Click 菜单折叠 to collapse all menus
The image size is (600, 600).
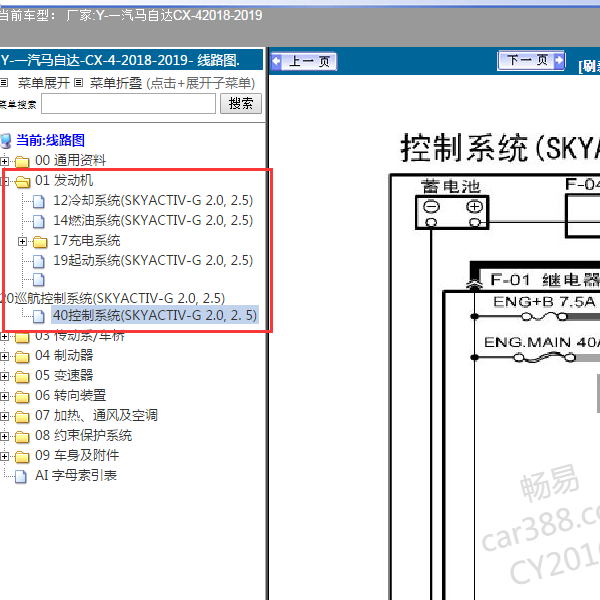[116, 83]
